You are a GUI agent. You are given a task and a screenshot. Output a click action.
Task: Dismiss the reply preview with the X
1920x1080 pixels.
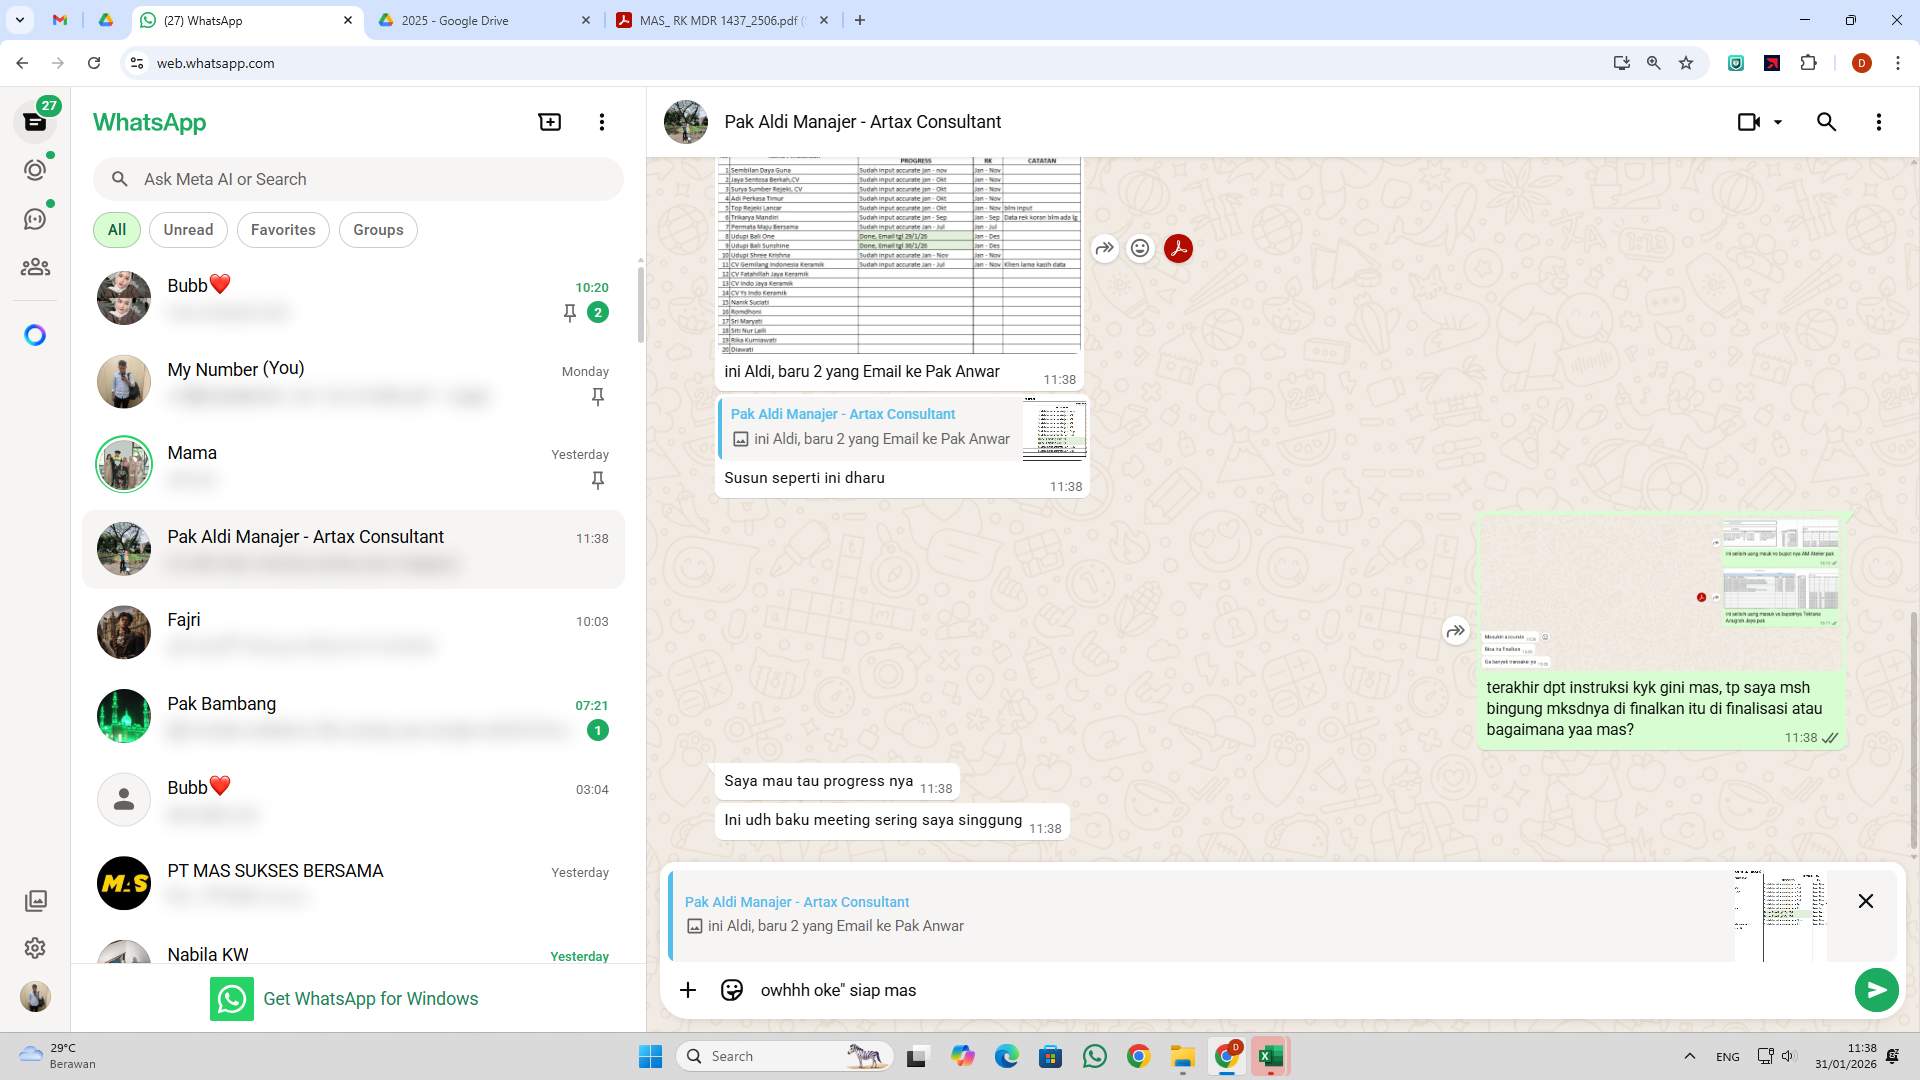1865,901
